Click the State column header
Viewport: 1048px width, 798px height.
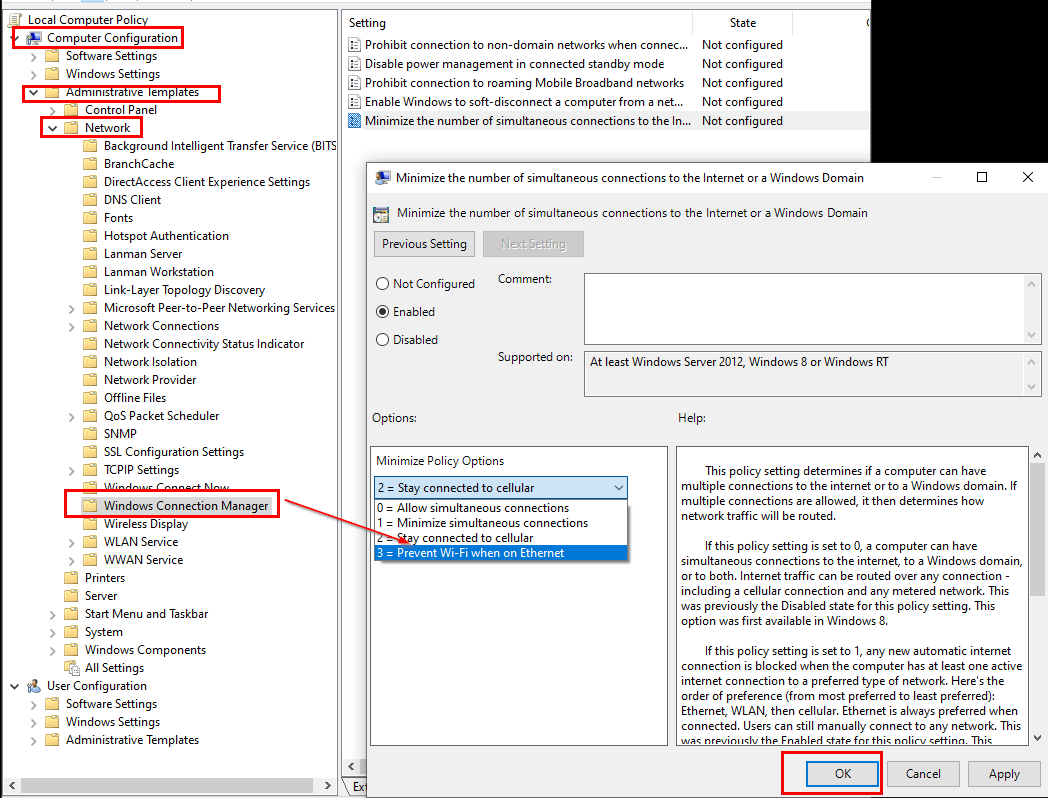click(743, 23)
